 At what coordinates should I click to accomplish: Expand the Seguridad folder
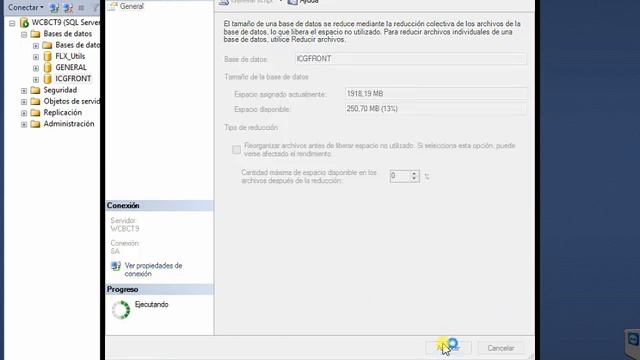coord(24,91)
